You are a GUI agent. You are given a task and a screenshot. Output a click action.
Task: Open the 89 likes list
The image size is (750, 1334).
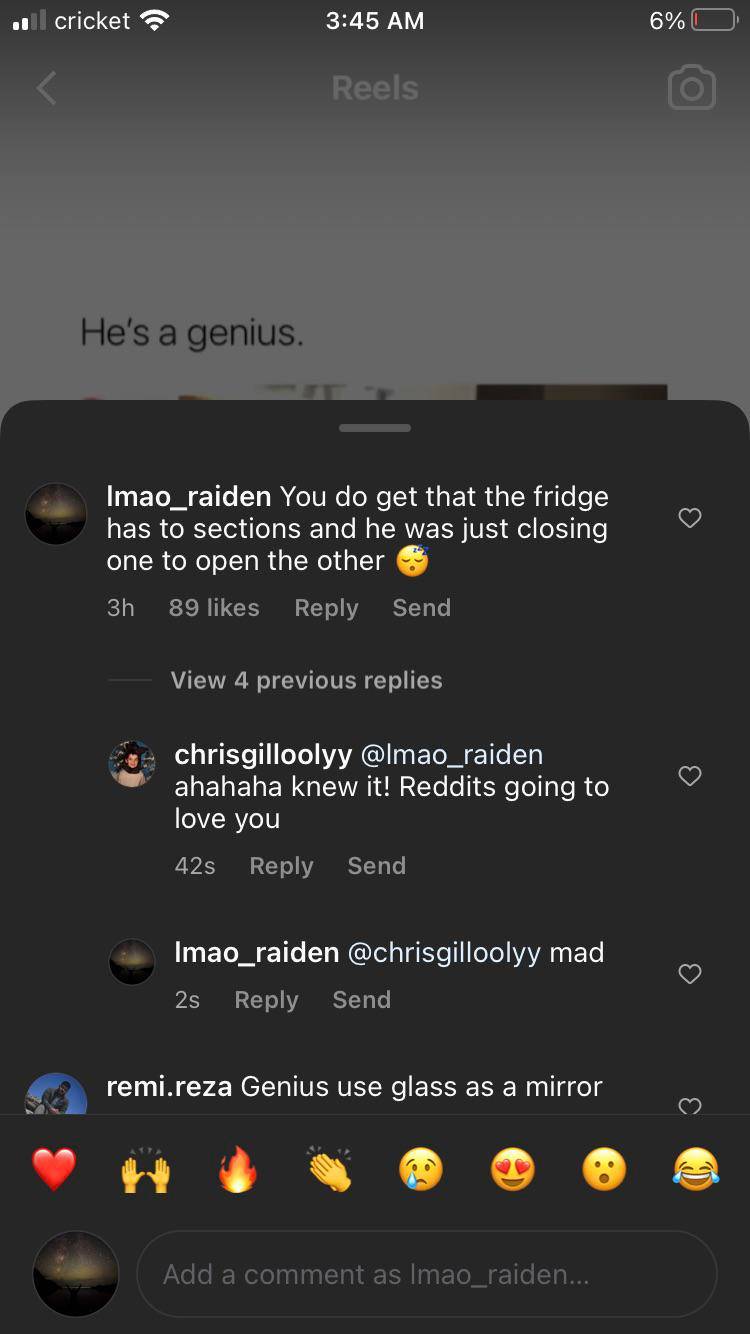214,608
